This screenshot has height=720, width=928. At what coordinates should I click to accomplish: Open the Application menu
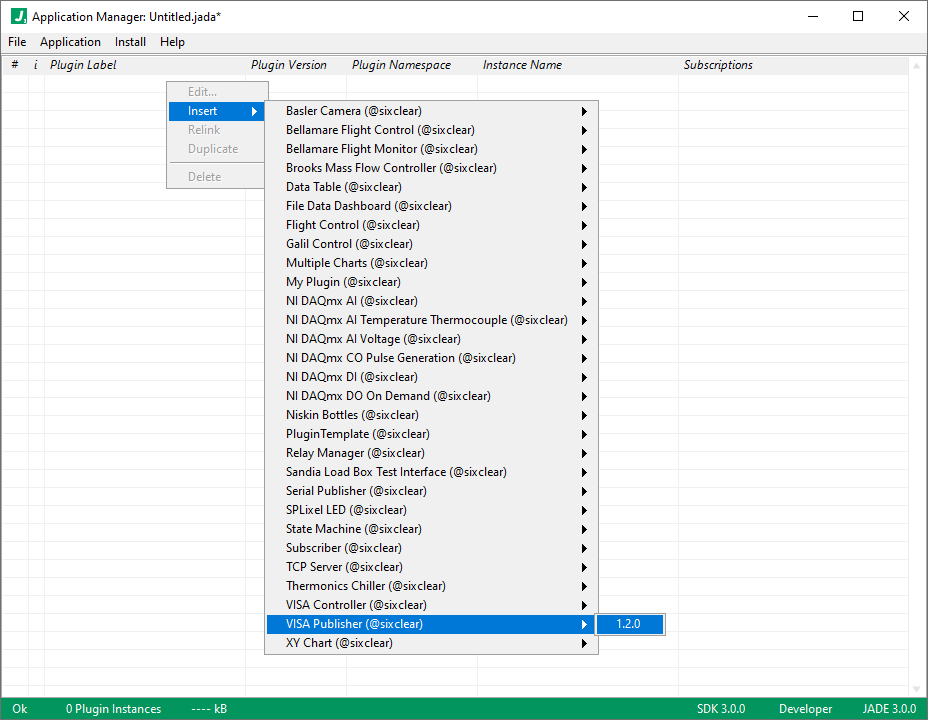pos(70,42)
